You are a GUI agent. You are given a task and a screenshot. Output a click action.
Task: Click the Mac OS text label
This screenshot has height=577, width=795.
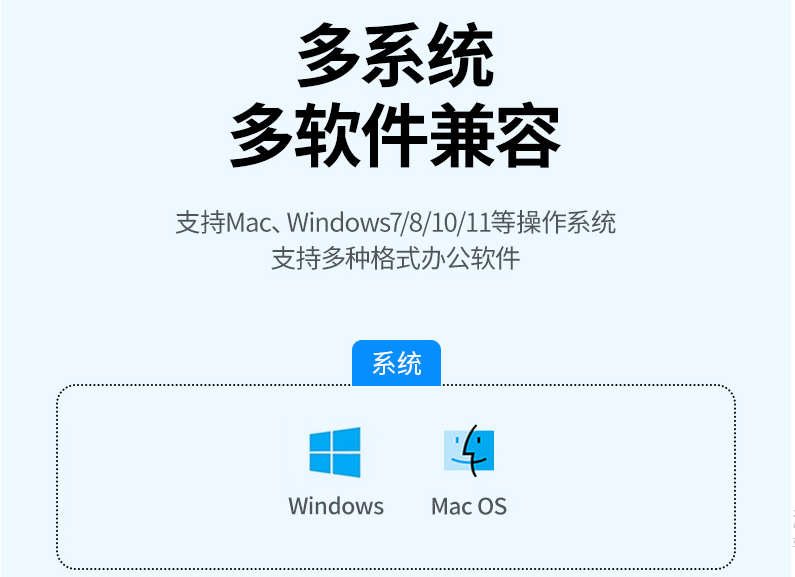pyautogui.click(x=469, y=506)
